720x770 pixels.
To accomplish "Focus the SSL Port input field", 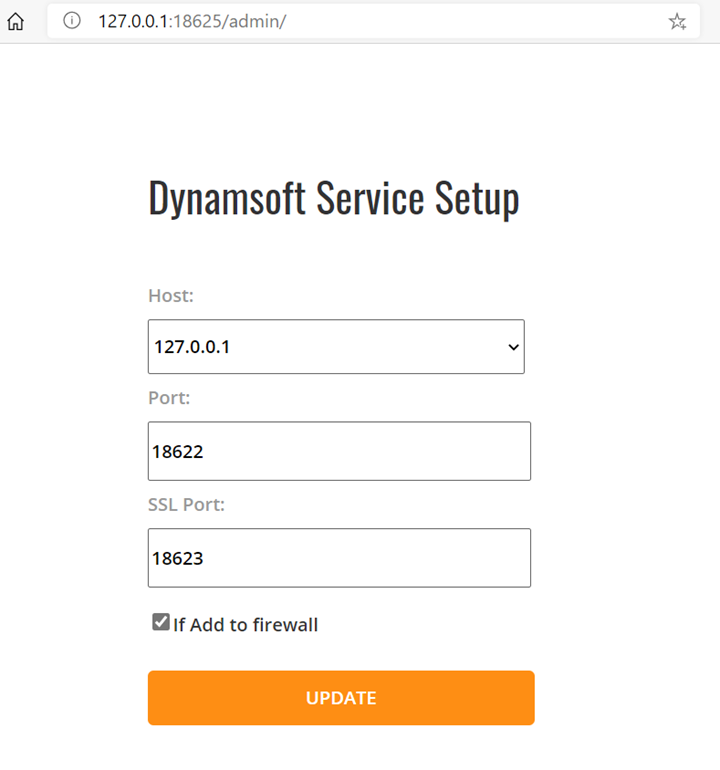I will pos(339,558).
